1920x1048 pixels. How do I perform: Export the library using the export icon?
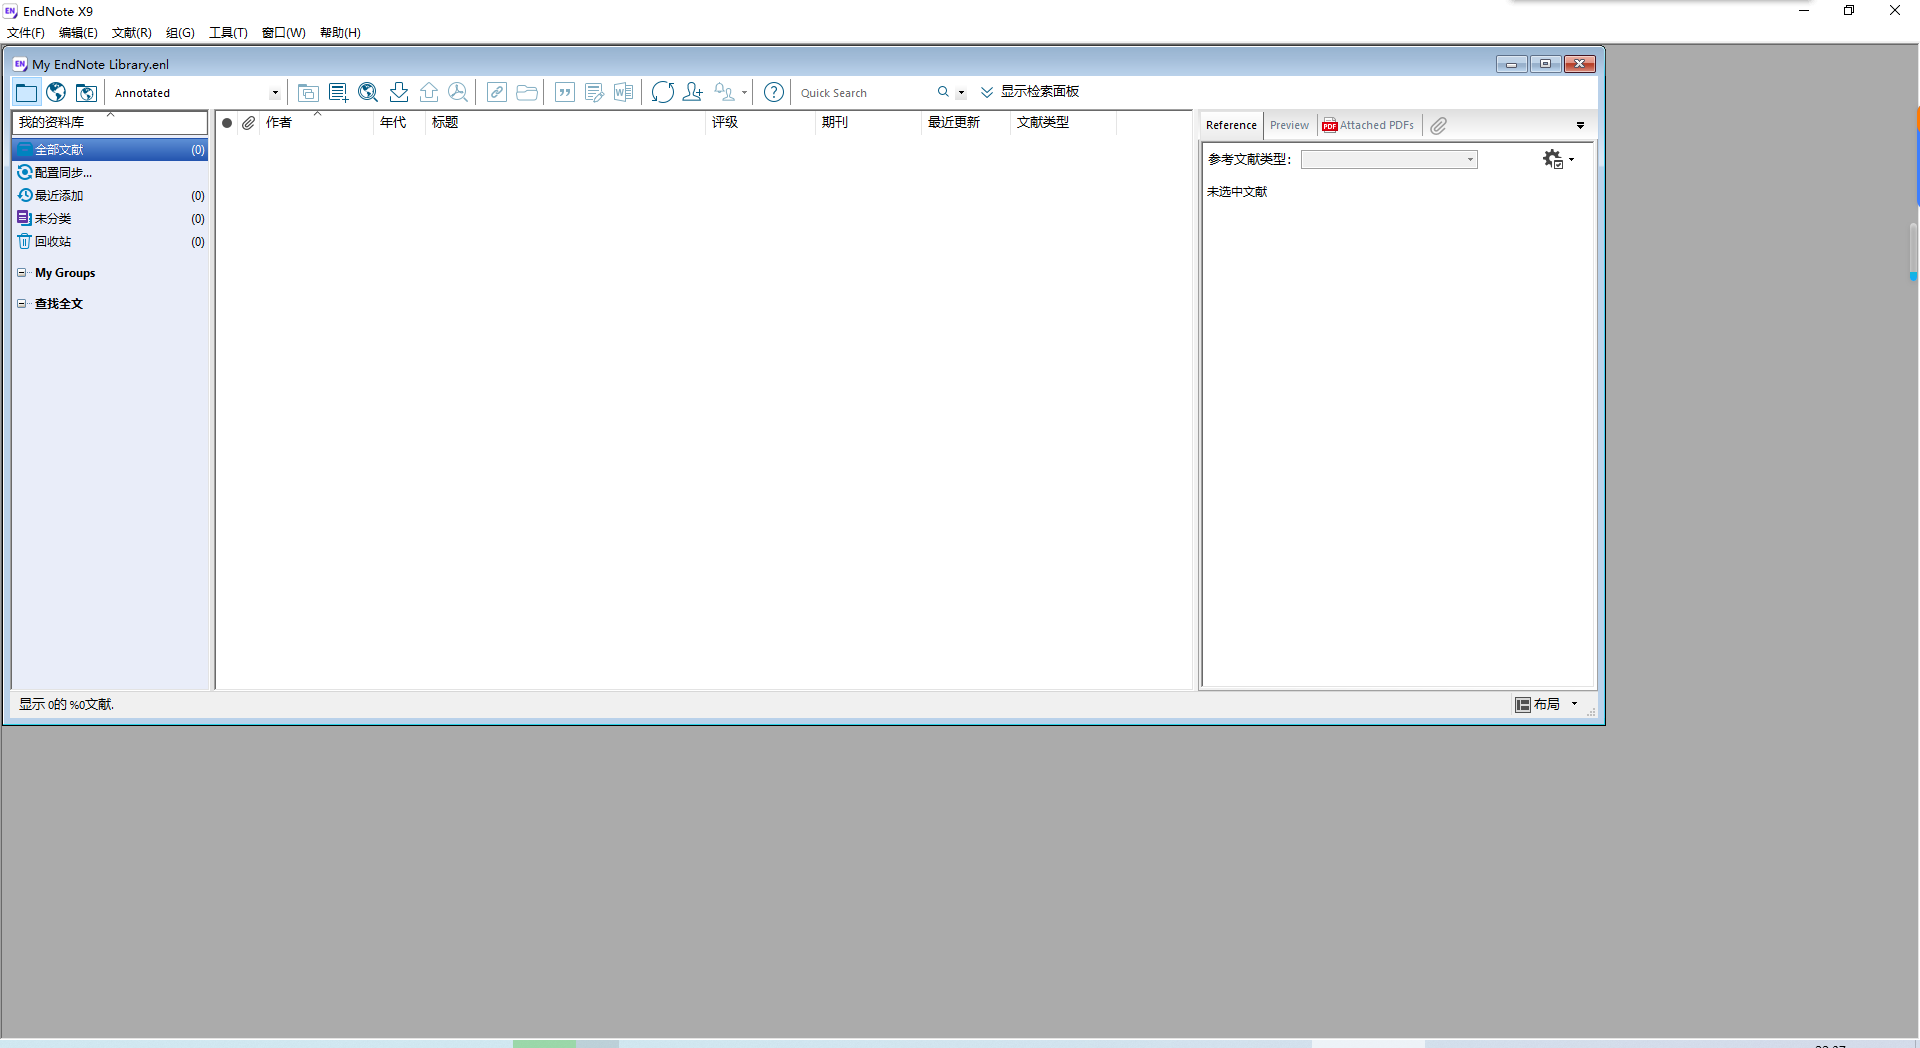429,92
